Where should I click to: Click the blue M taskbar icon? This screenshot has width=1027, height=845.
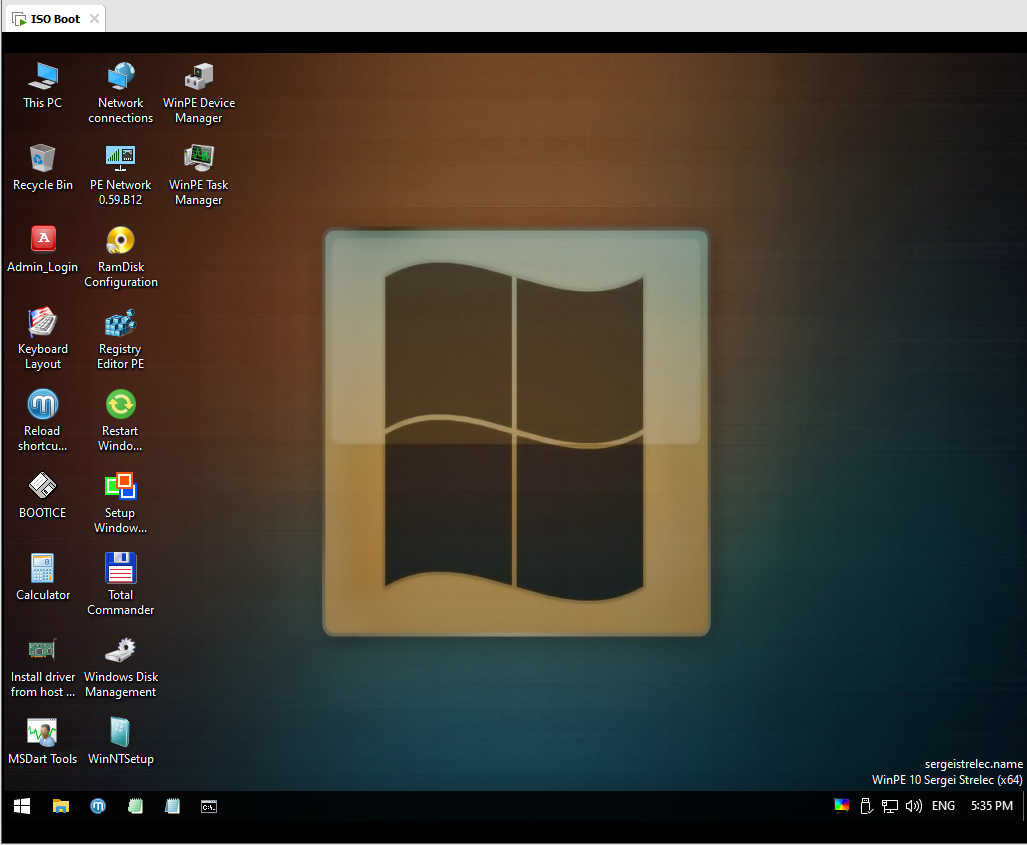click(98, 806)
